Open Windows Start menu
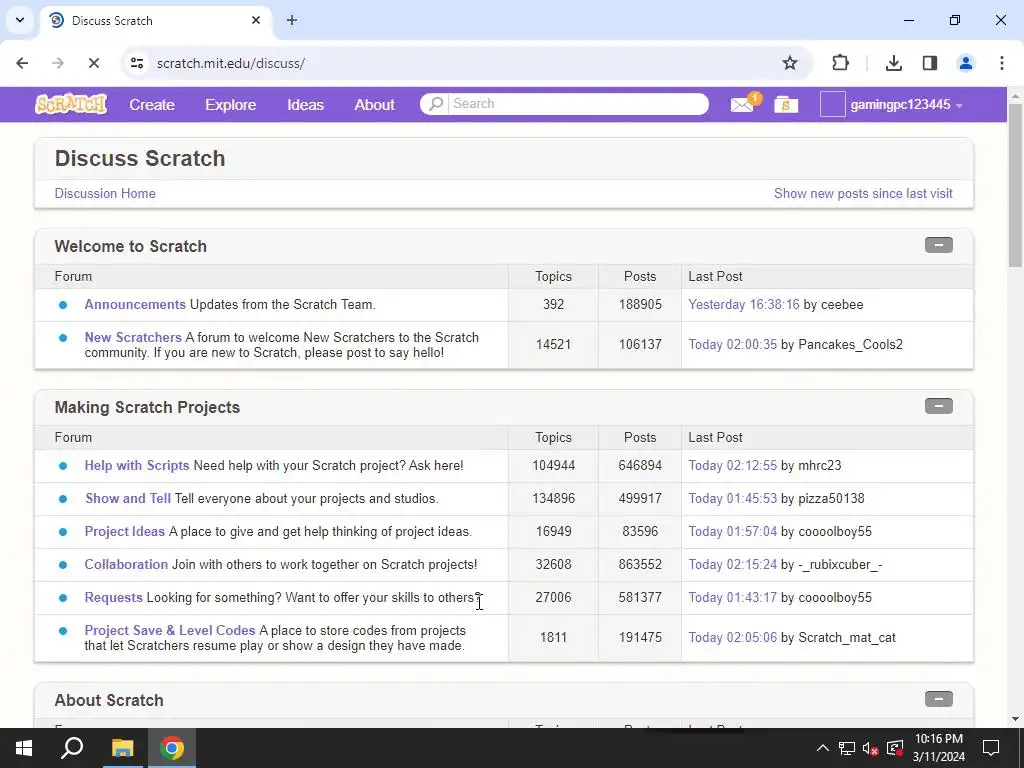 [24, 748]
